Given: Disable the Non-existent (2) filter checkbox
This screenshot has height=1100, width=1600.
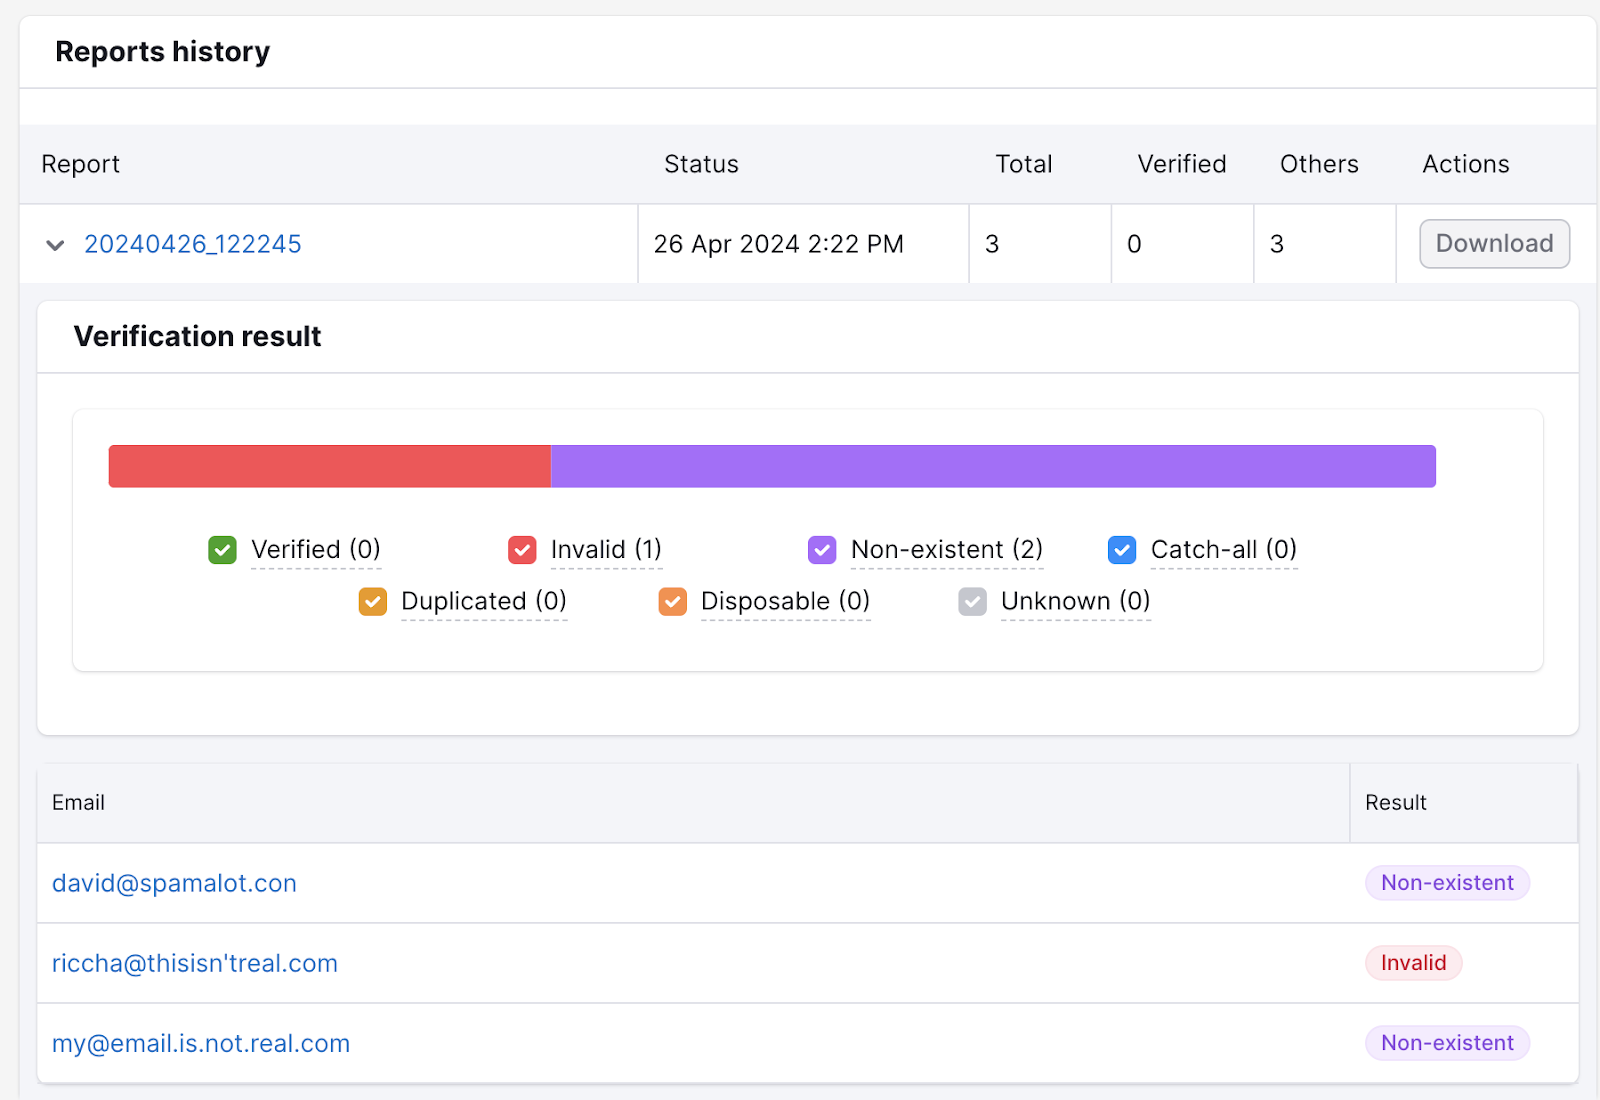Looking at the screenshot, I should (x=822, y=550).
